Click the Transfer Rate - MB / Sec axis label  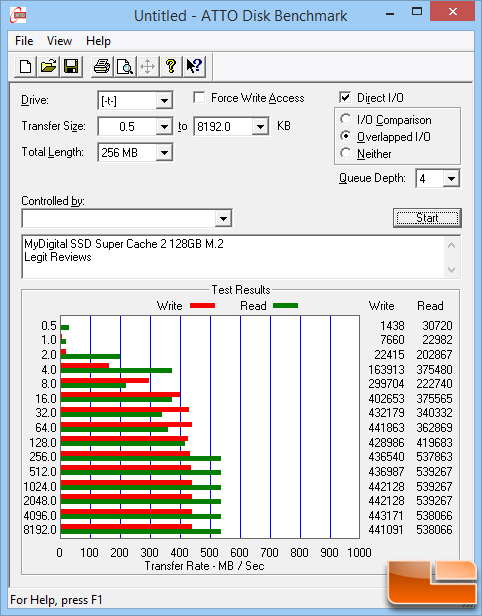(x=204, y=566)
